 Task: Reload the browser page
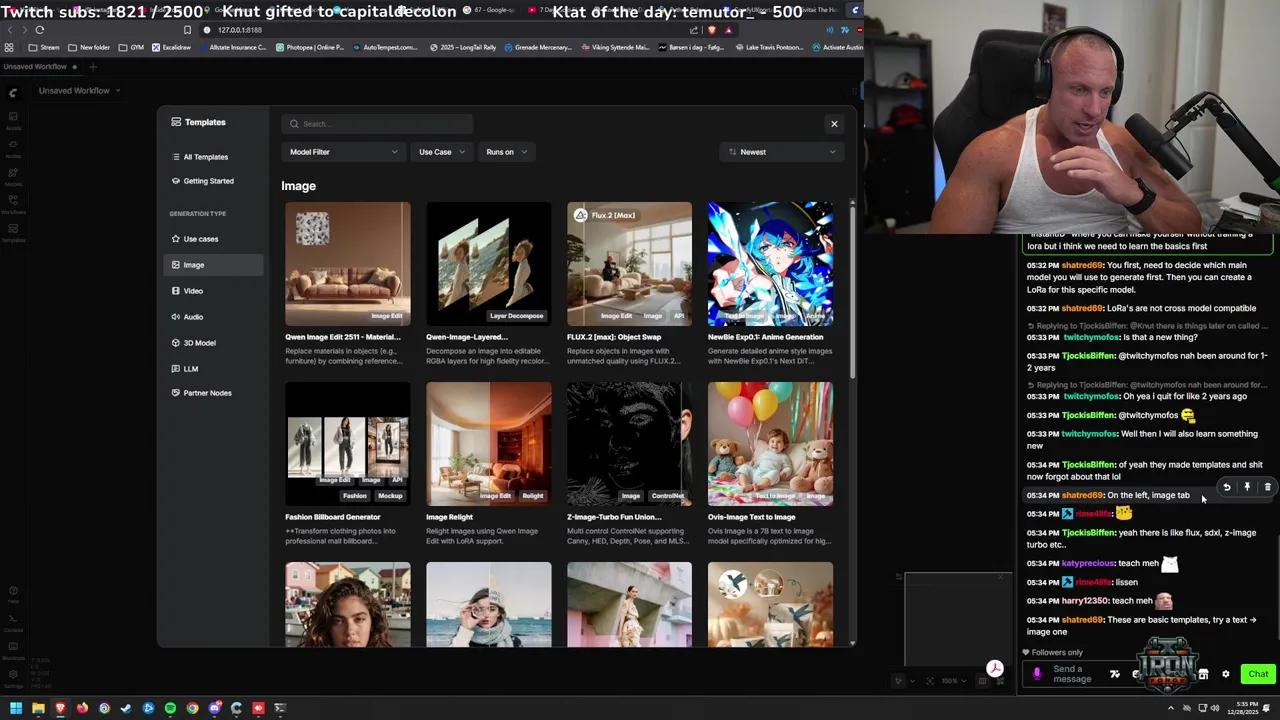40,30
